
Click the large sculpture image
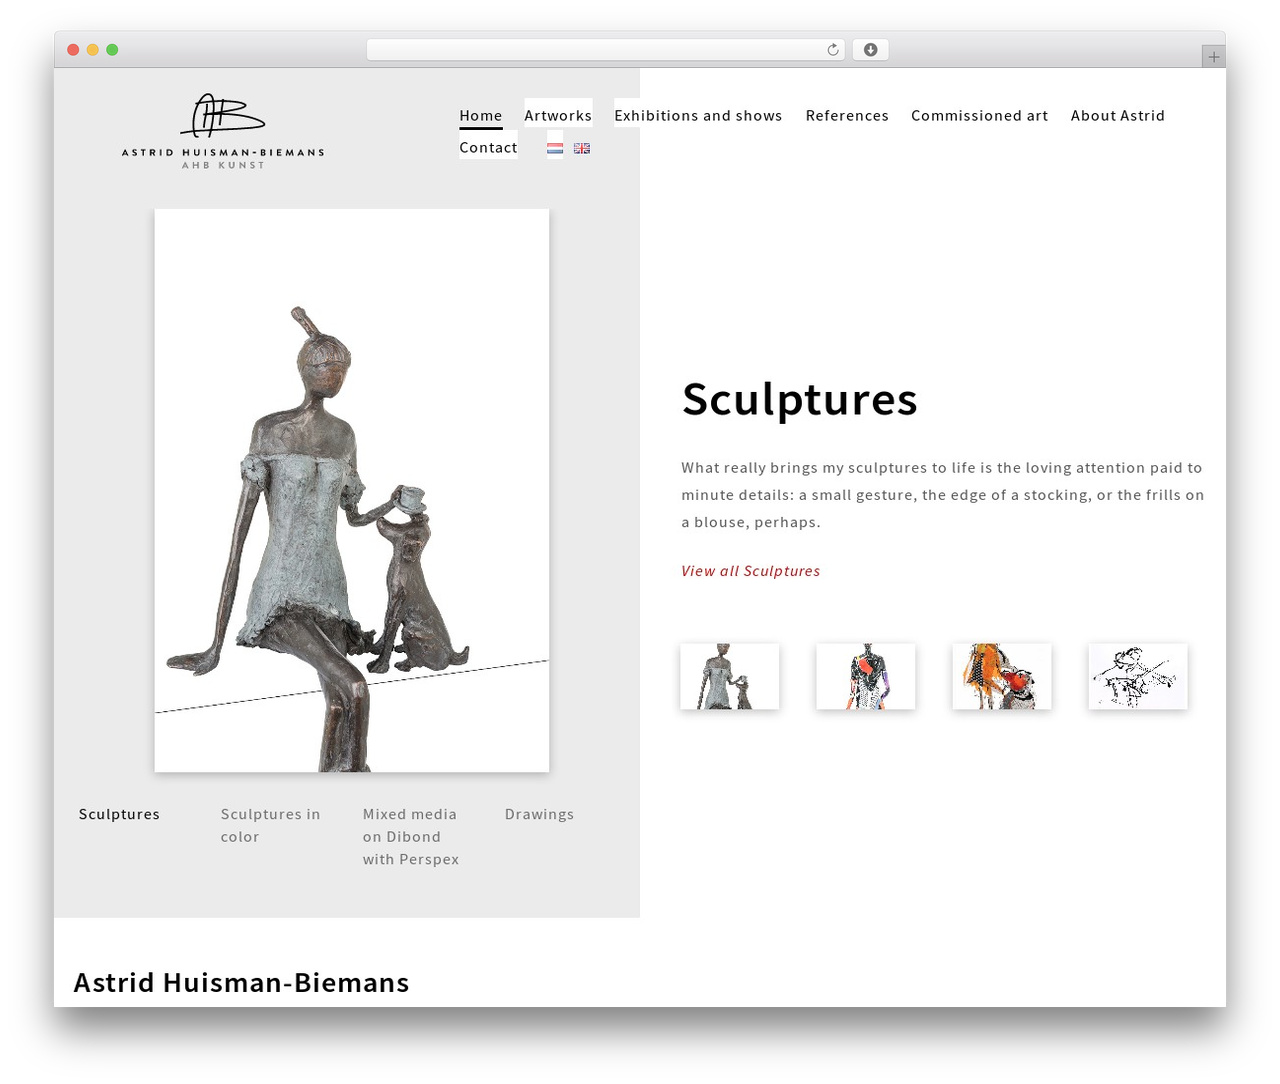click(x=352, y=491)
